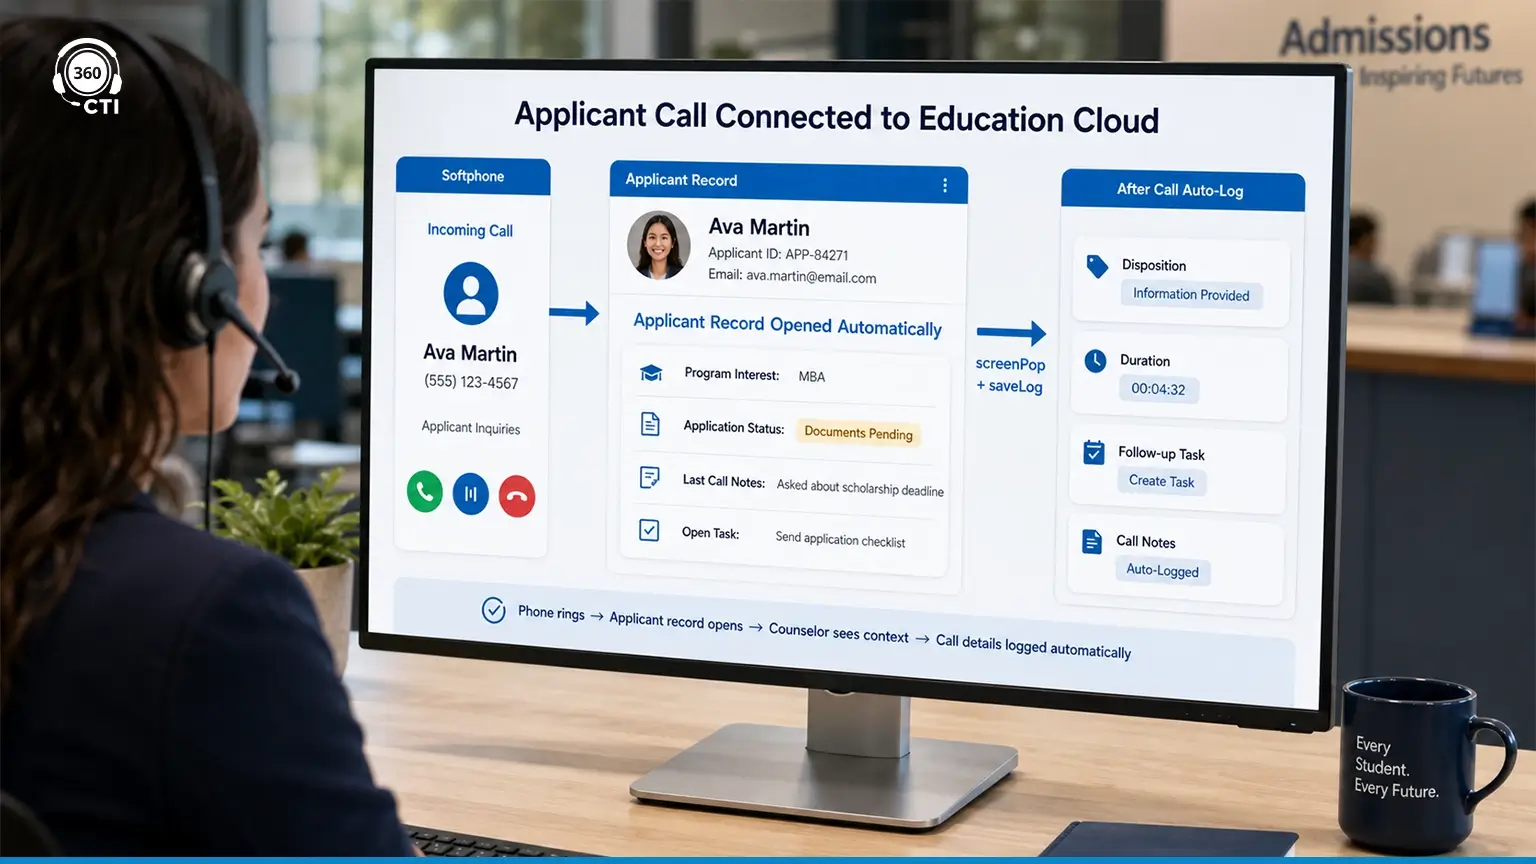Click the MBA program interest value
Viewport: 1536px width, 864px height.
point(812,377)
